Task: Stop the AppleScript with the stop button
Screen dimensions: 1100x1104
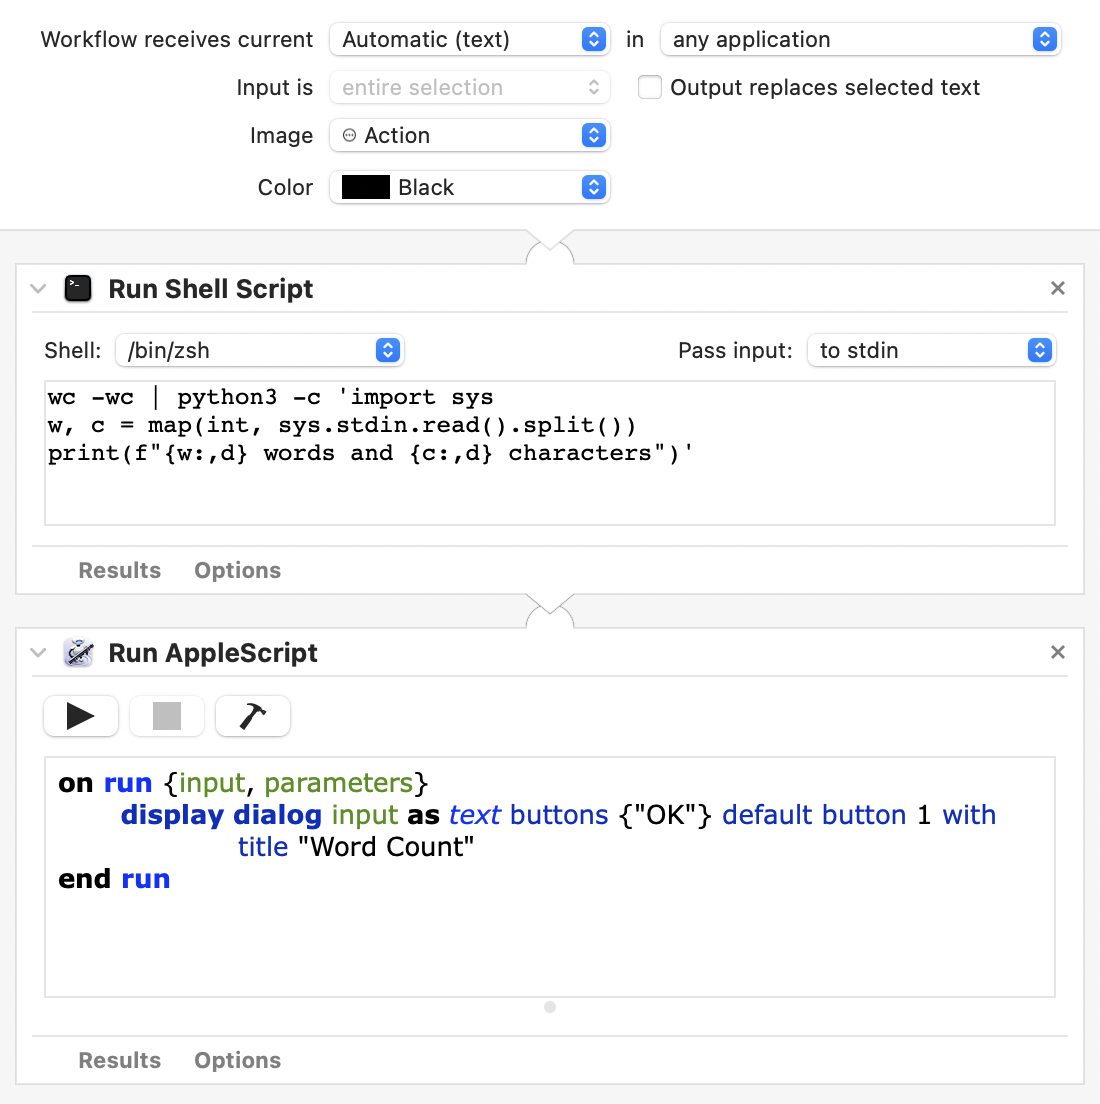Action: (x=167, y=716)
